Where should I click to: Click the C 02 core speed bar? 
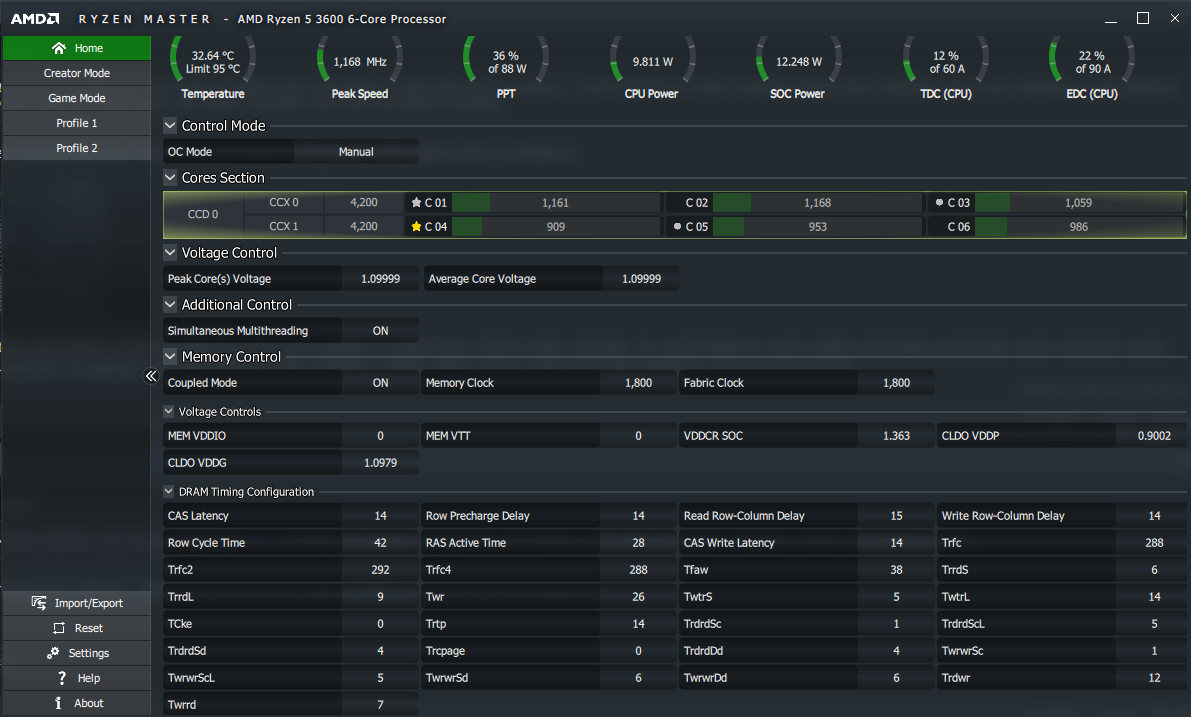(817, 203)
